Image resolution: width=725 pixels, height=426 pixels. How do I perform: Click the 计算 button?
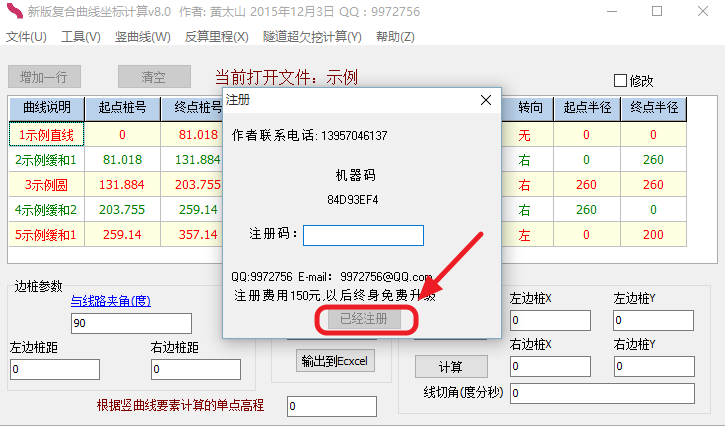(x=451, y=367)
